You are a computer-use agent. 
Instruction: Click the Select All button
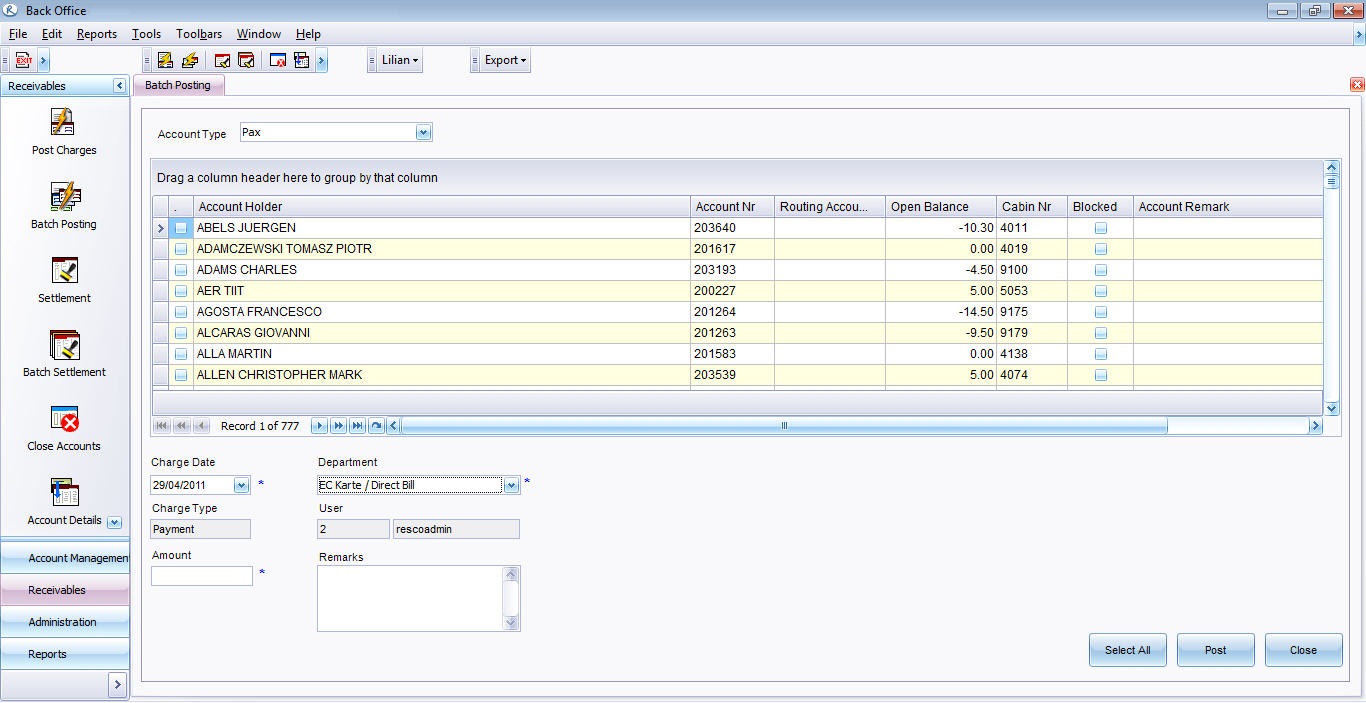click(x=1127, y=650)
